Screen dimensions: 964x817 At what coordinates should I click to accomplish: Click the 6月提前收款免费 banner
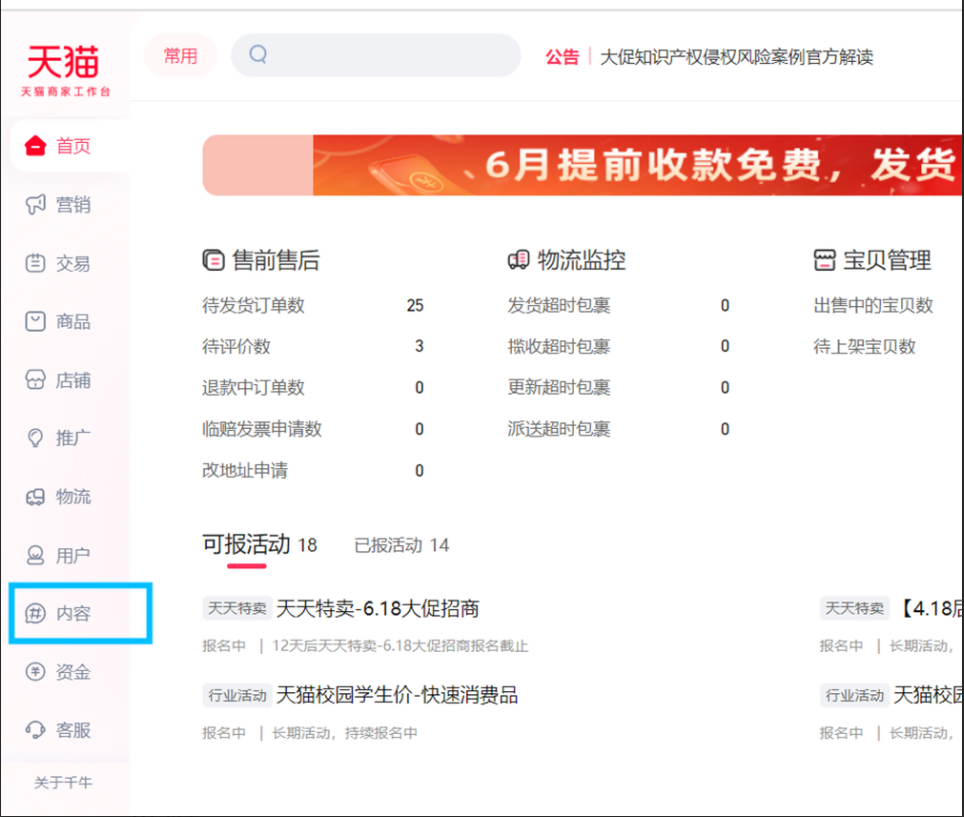[x=582, y=165]
